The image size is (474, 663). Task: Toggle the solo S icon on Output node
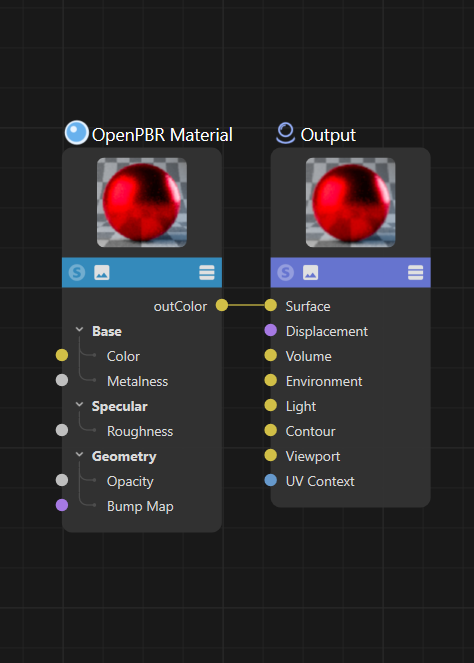pyautogui.click(x=285, y=273)
